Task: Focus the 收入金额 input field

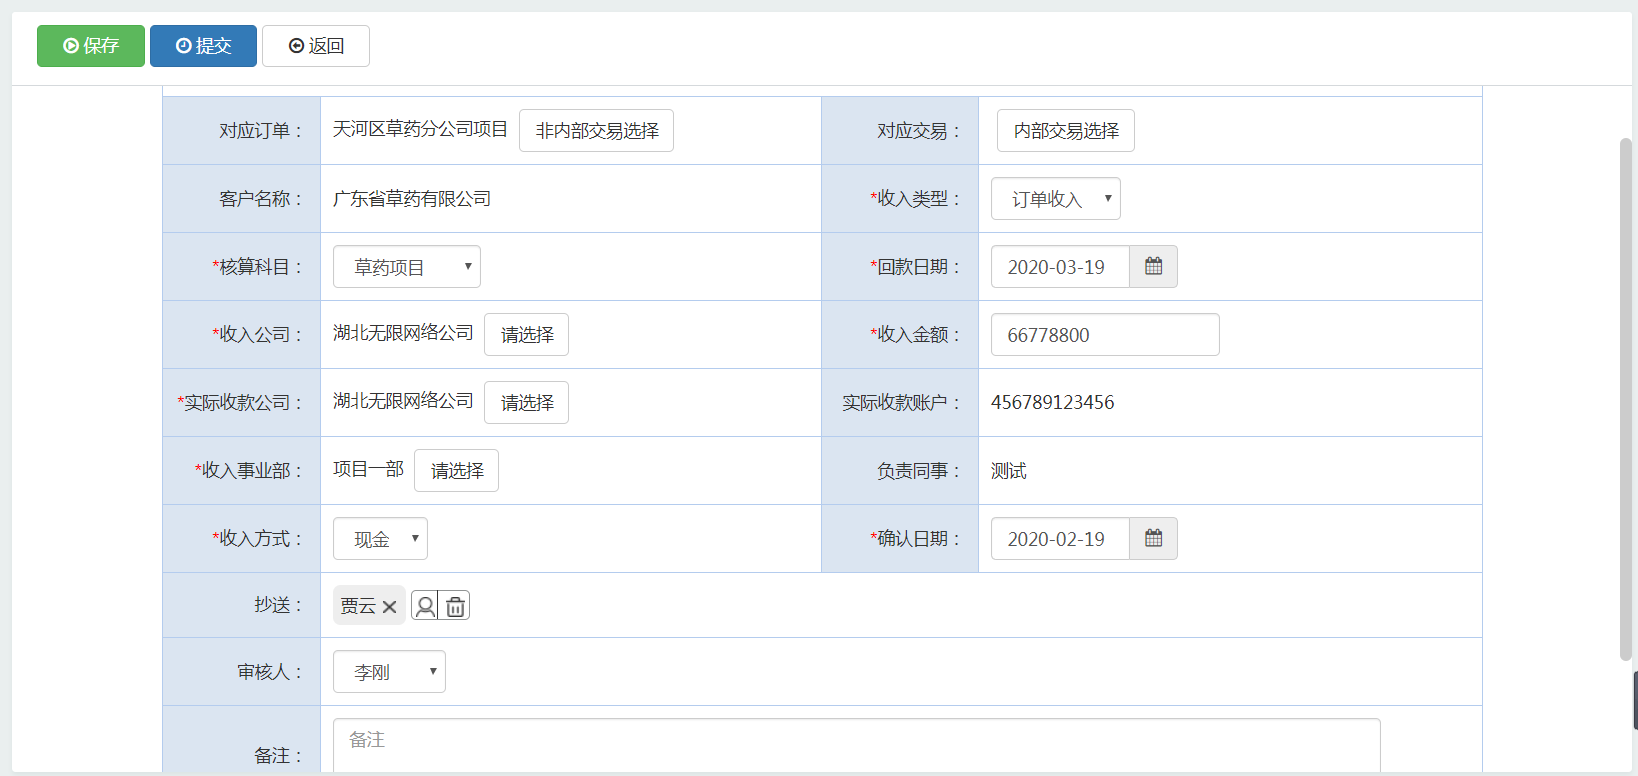Action: (1104, 335)
